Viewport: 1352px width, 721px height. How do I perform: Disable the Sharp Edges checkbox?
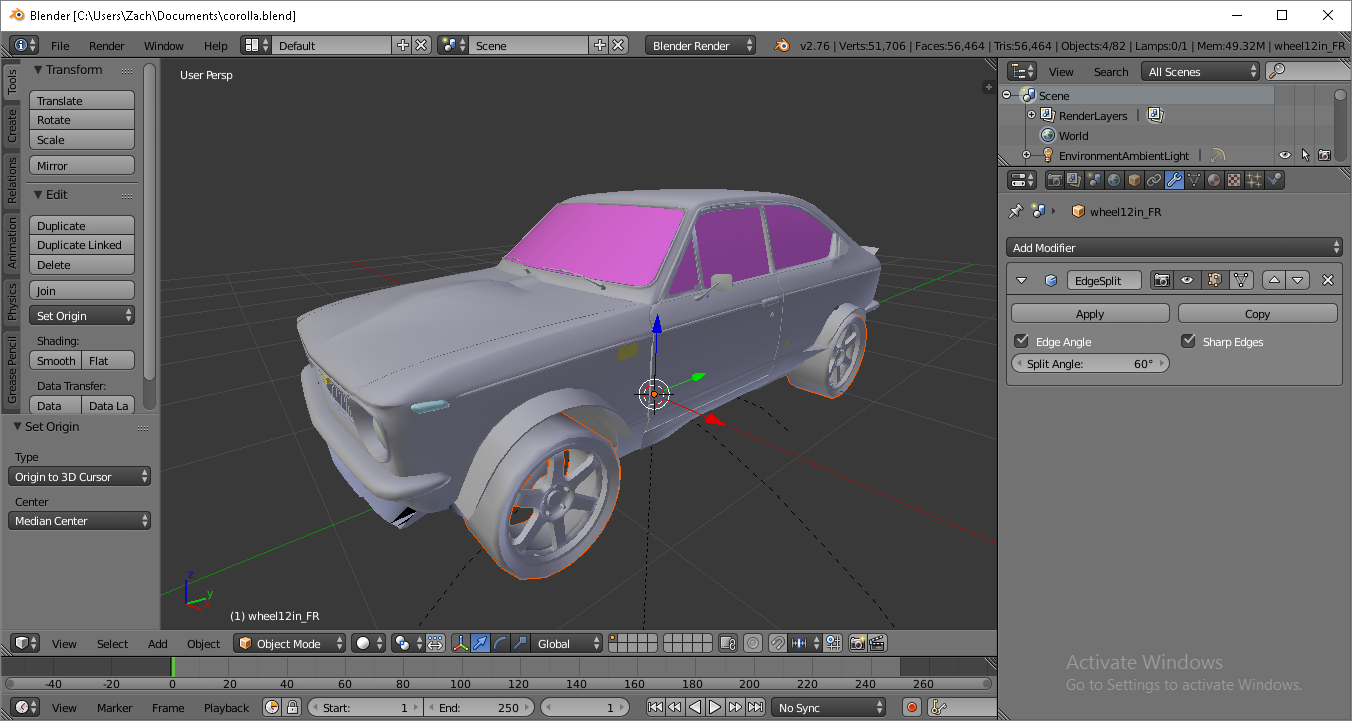tap(1188, 341)
